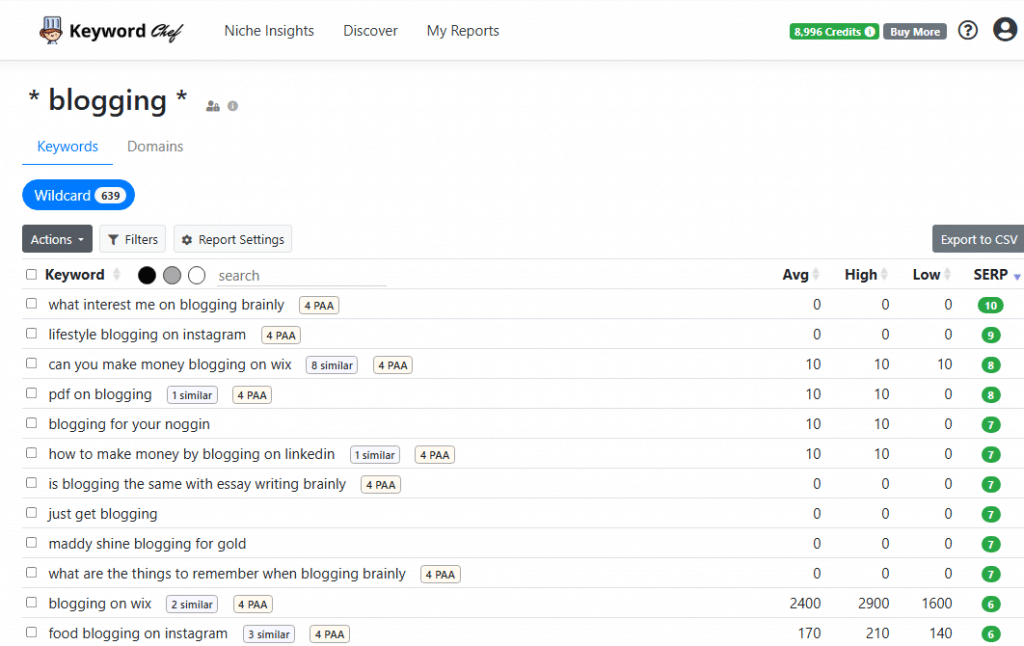1024x646 pixels.
Task: Open My Reports menu
Action: [463, 31]
